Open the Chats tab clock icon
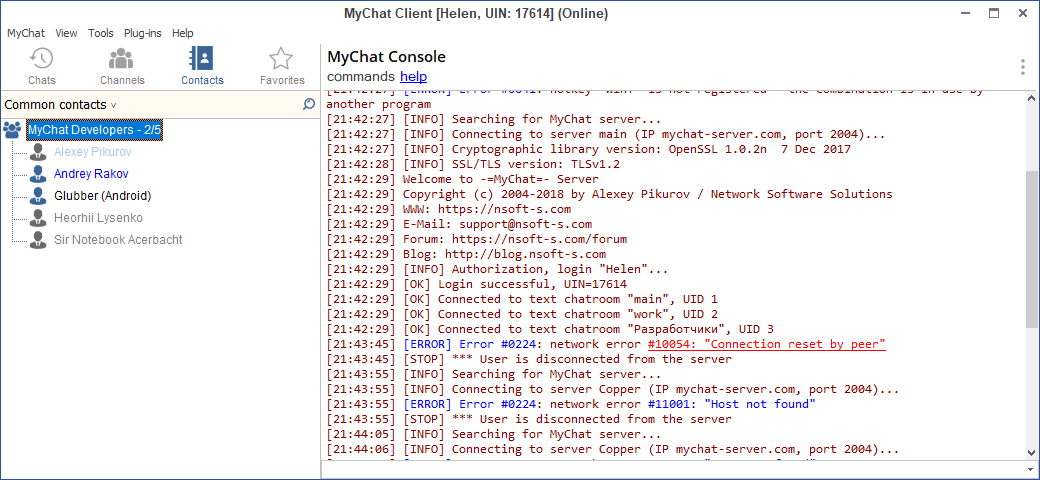This screenshot has width=1040, height=480. (41, 58)
